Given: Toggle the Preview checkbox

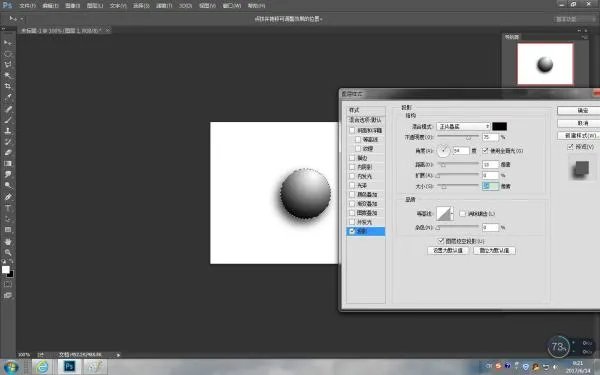Looking at the screenshot, I should point(570,147).
